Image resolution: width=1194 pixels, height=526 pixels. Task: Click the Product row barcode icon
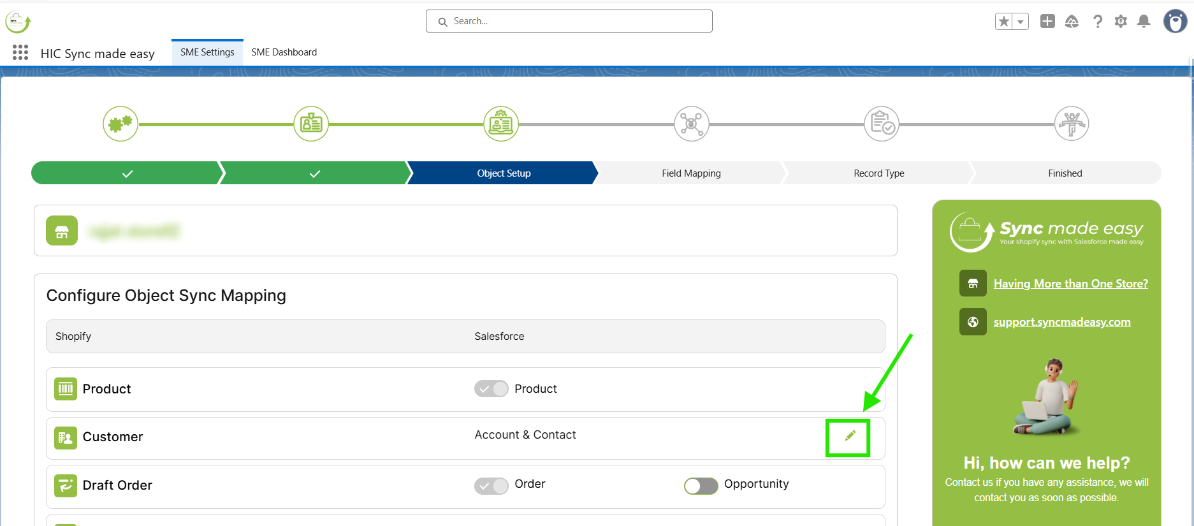[65, 389]
